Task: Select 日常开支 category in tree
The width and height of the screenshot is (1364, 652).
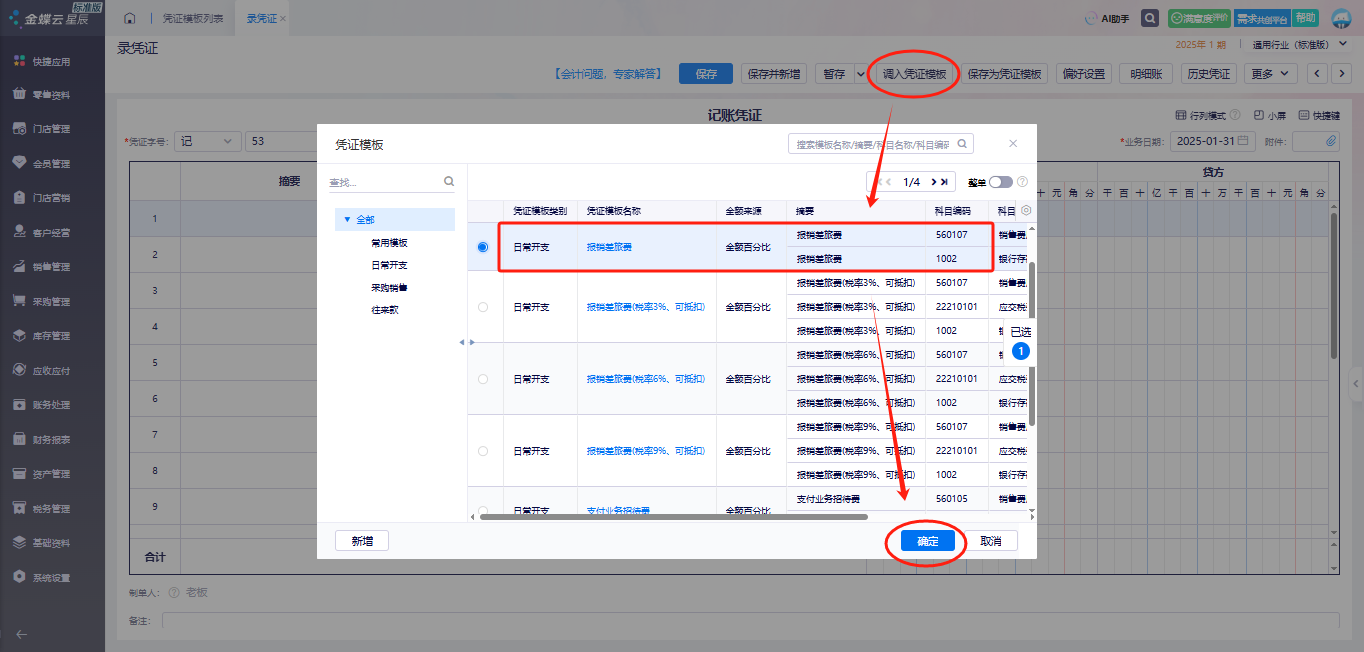Action: (x=389, y=265)
